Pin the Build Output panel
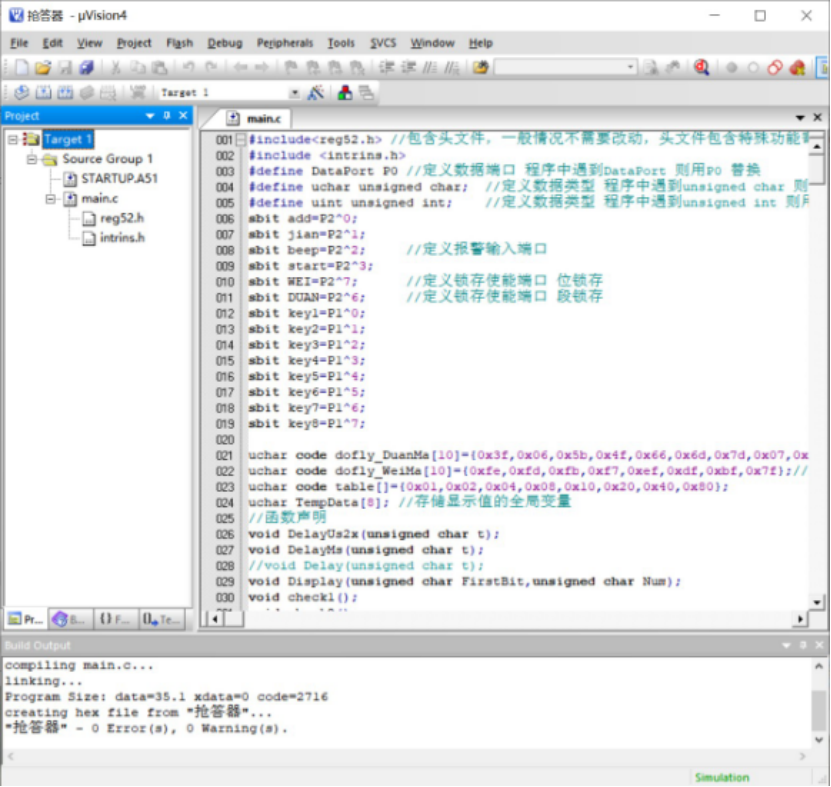The image size is (831, 787). tap(803, 645)
